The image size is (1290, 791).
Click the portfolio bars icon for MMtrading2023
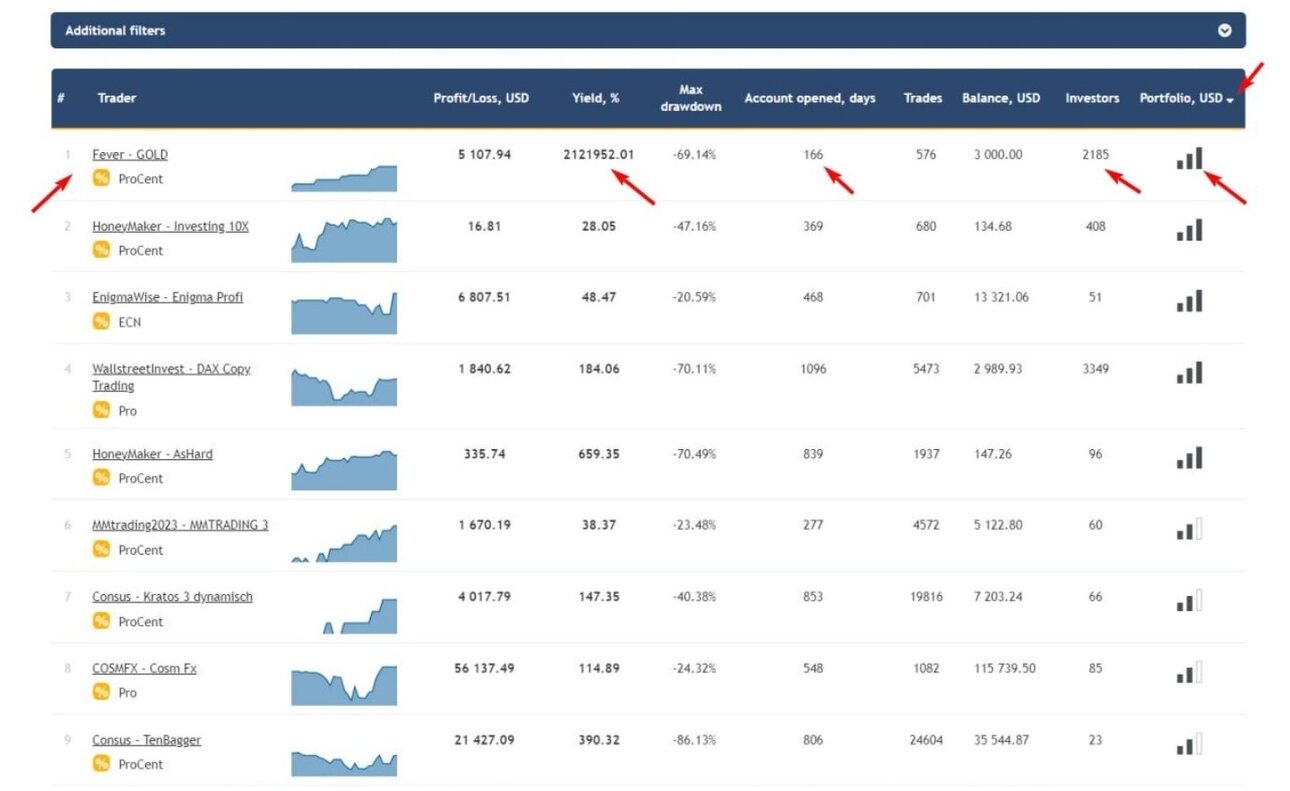tap(1189, 529)
